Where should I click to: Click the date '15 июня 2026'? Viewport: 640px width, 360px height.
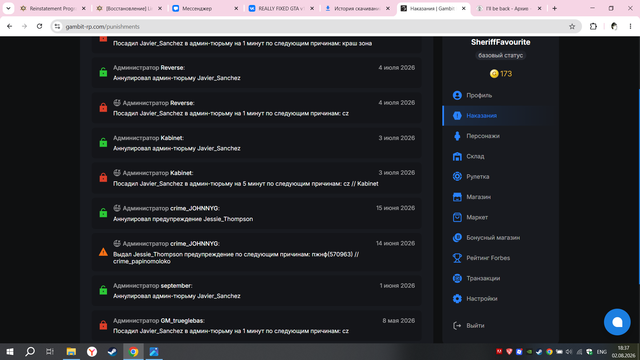[395, 208]
